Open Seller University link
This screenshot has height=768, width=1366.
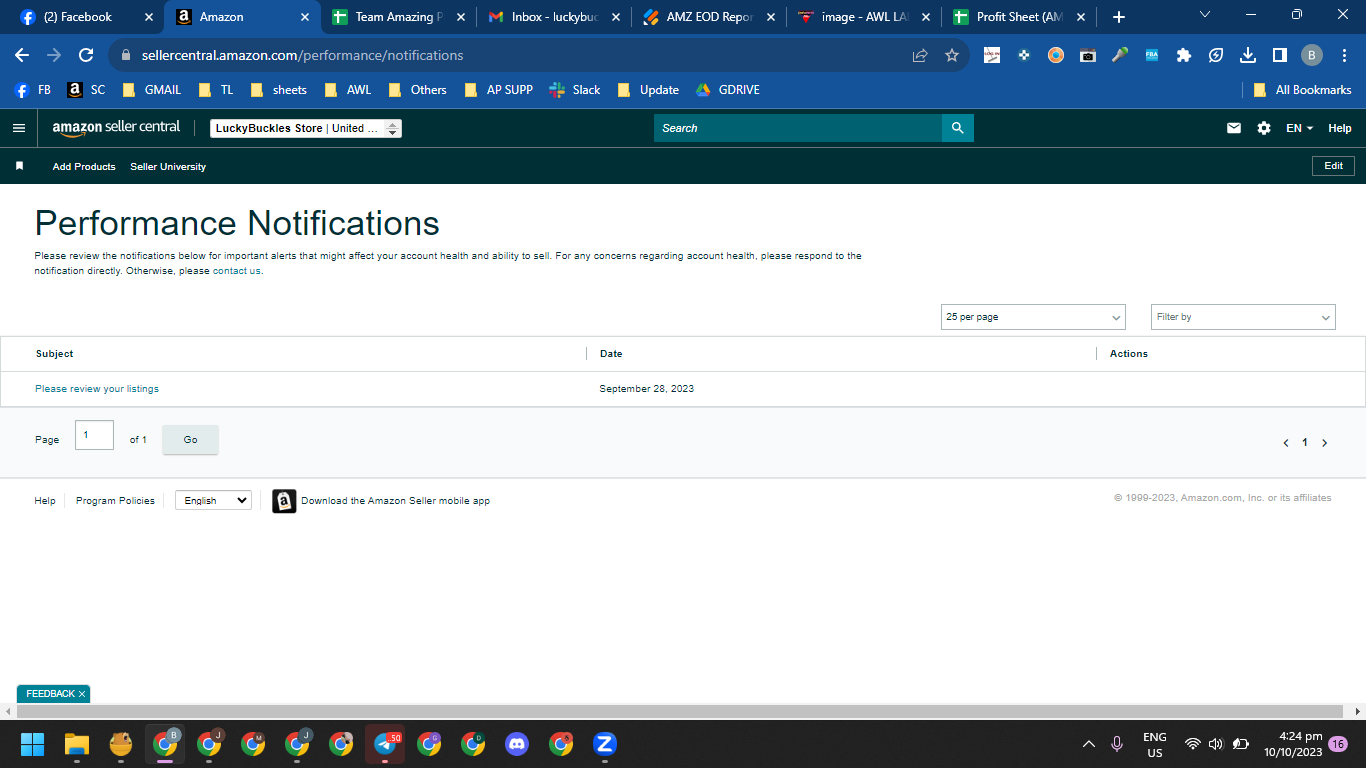(x=168, y=166)
